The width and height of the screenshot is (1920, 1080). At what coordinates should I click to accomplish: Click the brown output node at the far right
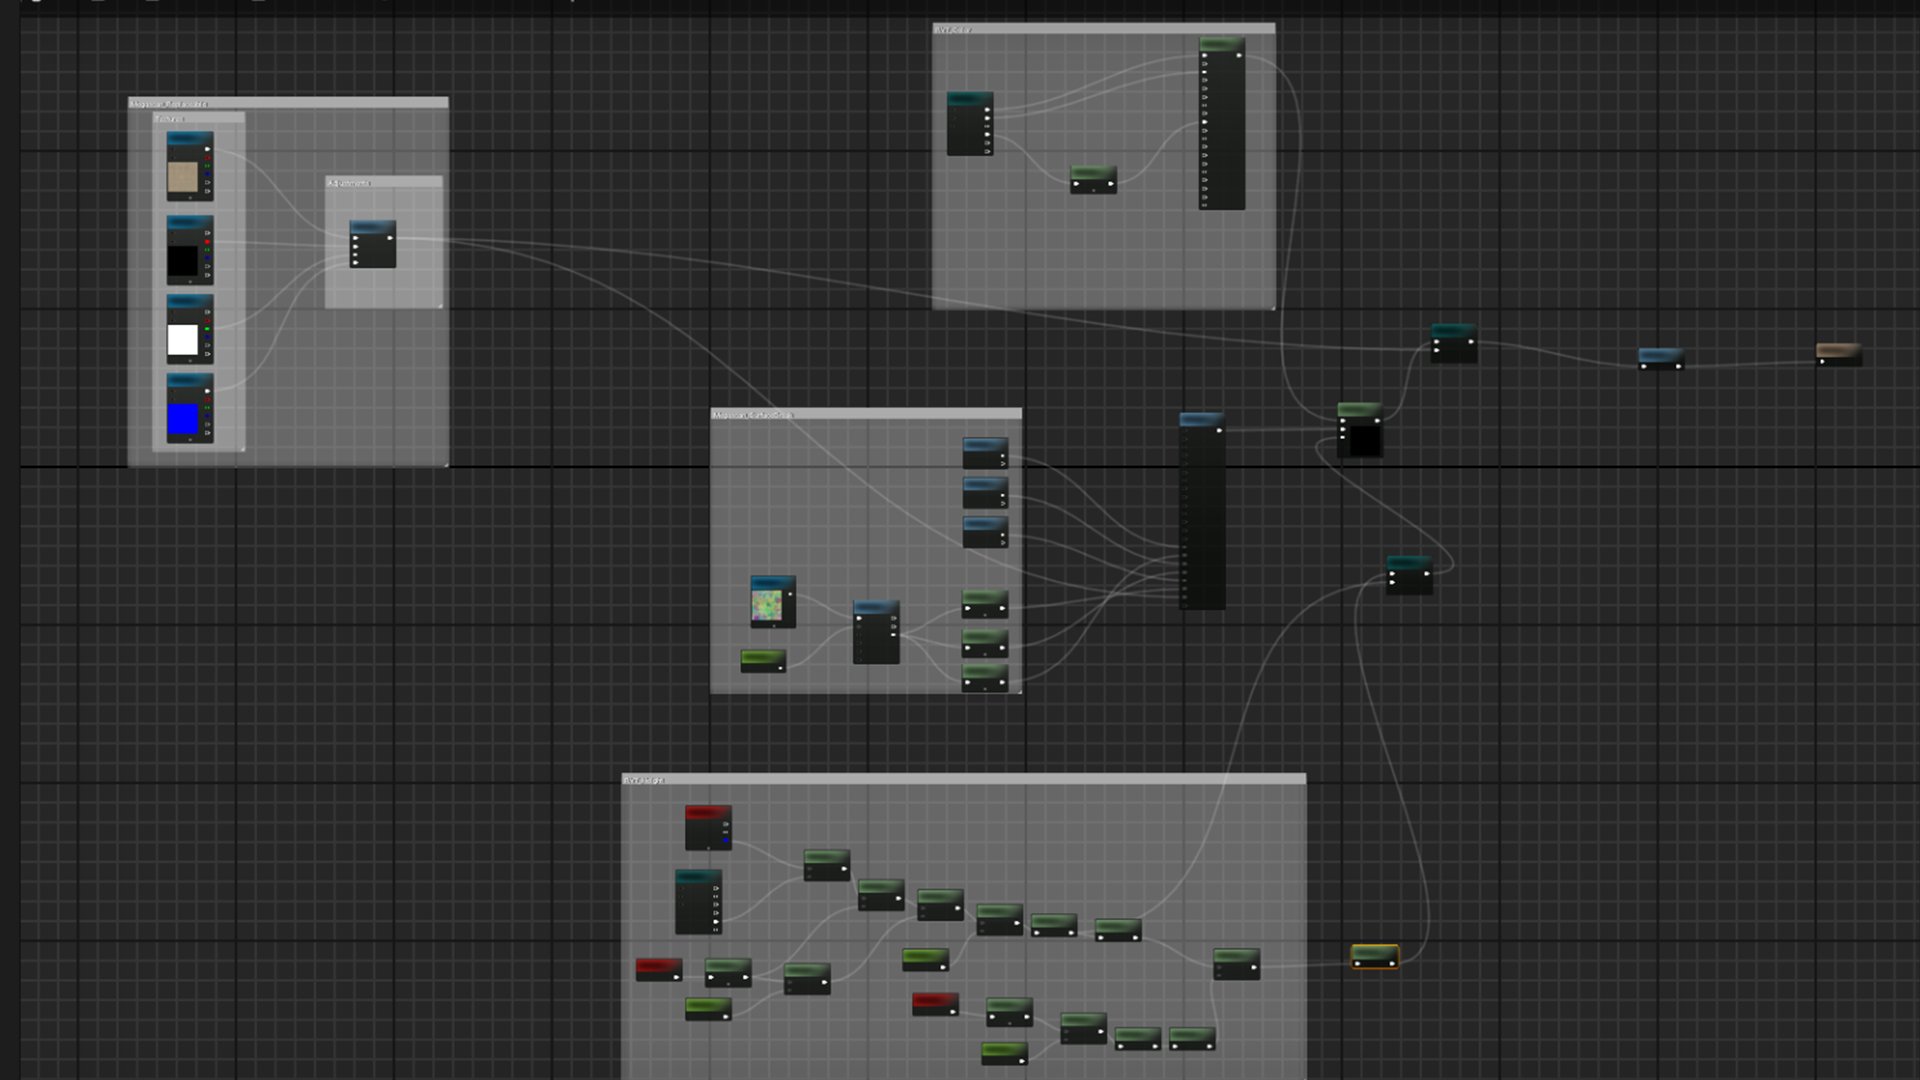click(1838, 354)
